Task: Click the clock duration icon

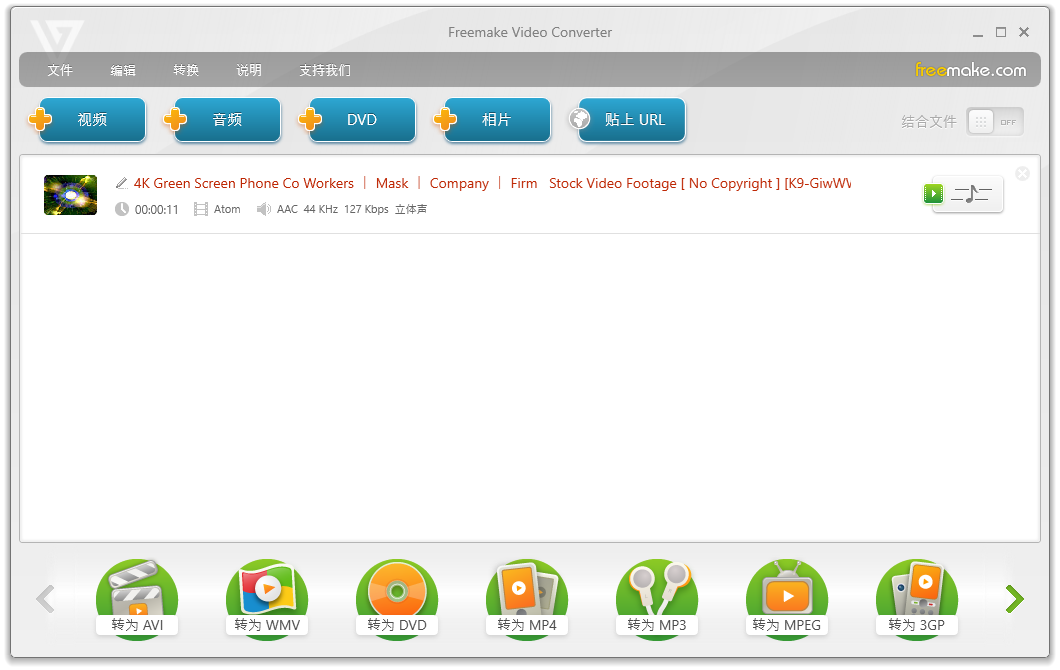Action: 122,210
